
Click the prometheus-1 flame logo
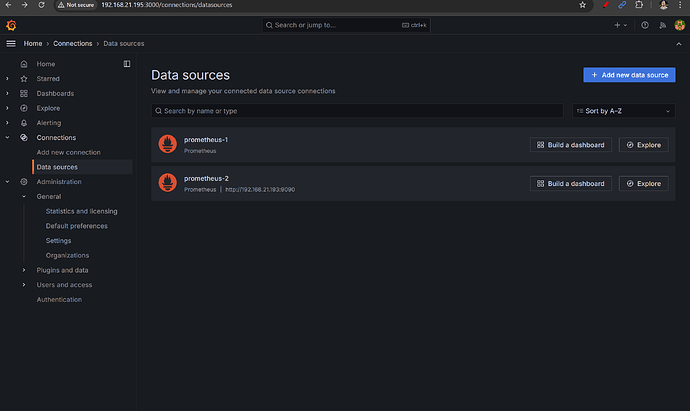point(168,144)
